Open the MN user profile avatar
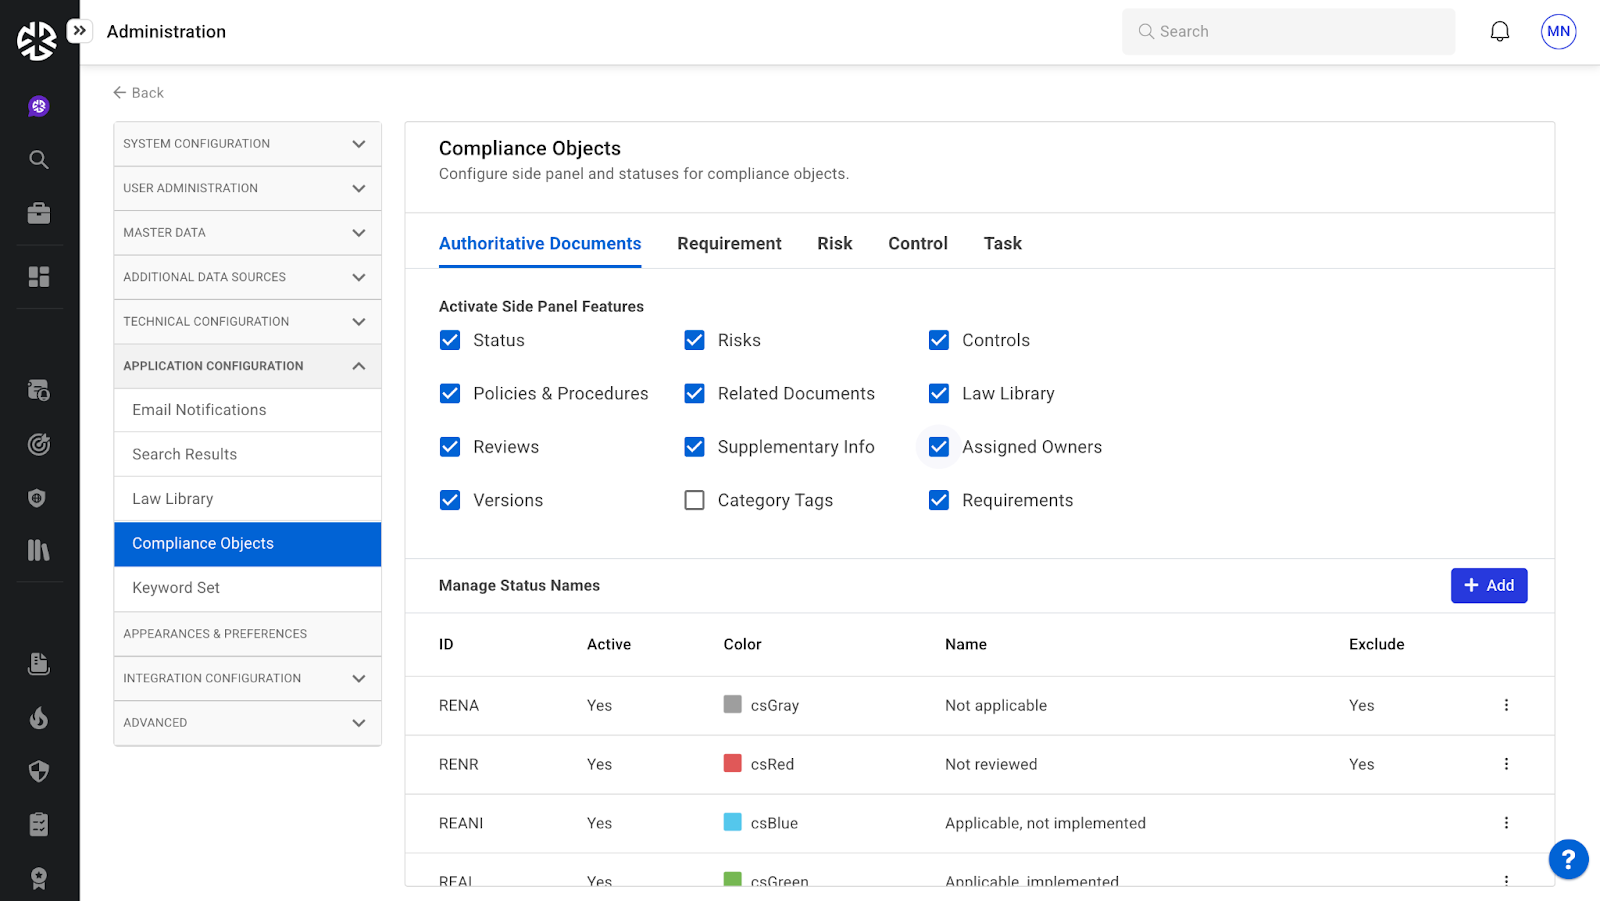The height and width of the screenshot is (901, 1600). coord(1558,32)
